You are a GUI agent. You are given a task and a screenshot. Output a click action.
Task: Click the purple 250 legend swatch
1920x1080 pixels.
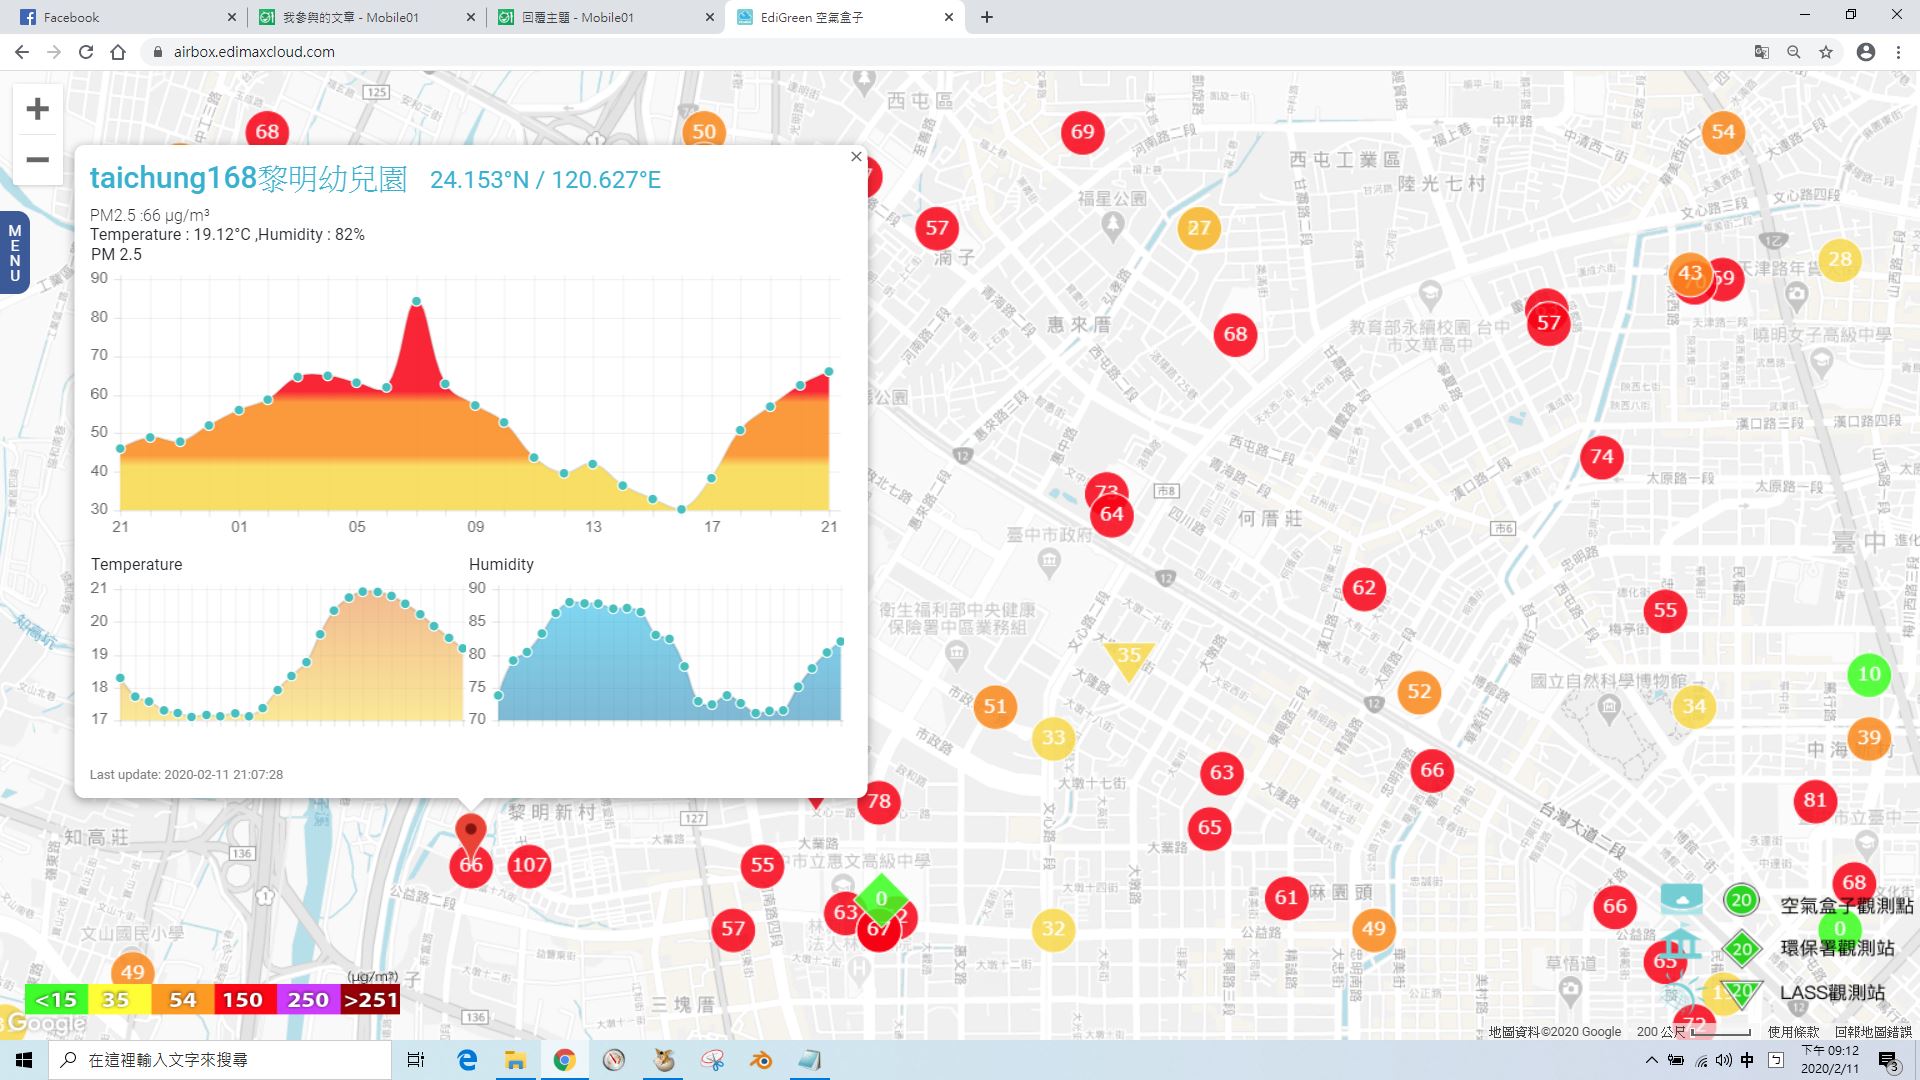[307, 1000]
